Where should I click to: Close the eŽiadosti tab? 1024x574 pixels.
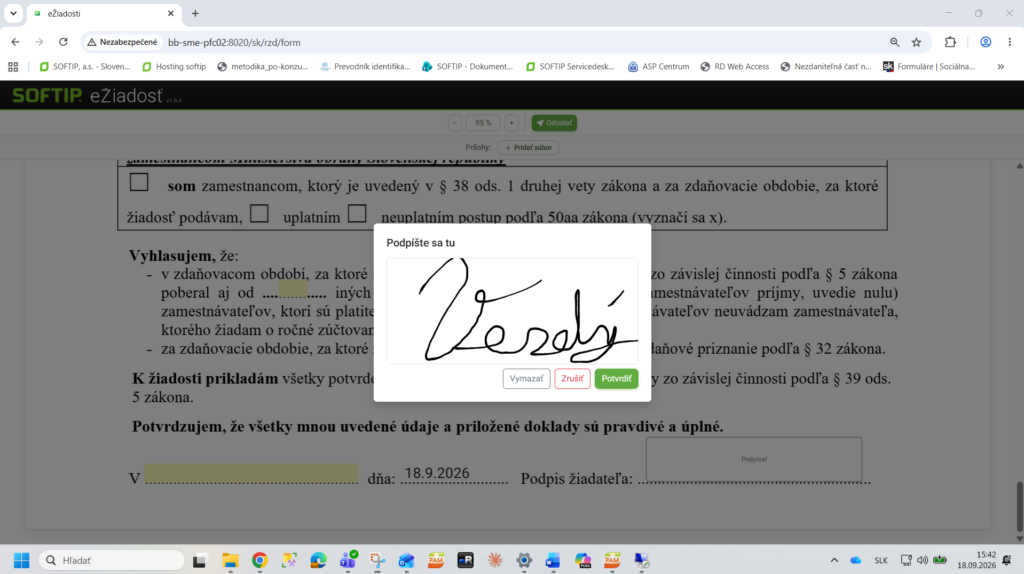point(170,13)
